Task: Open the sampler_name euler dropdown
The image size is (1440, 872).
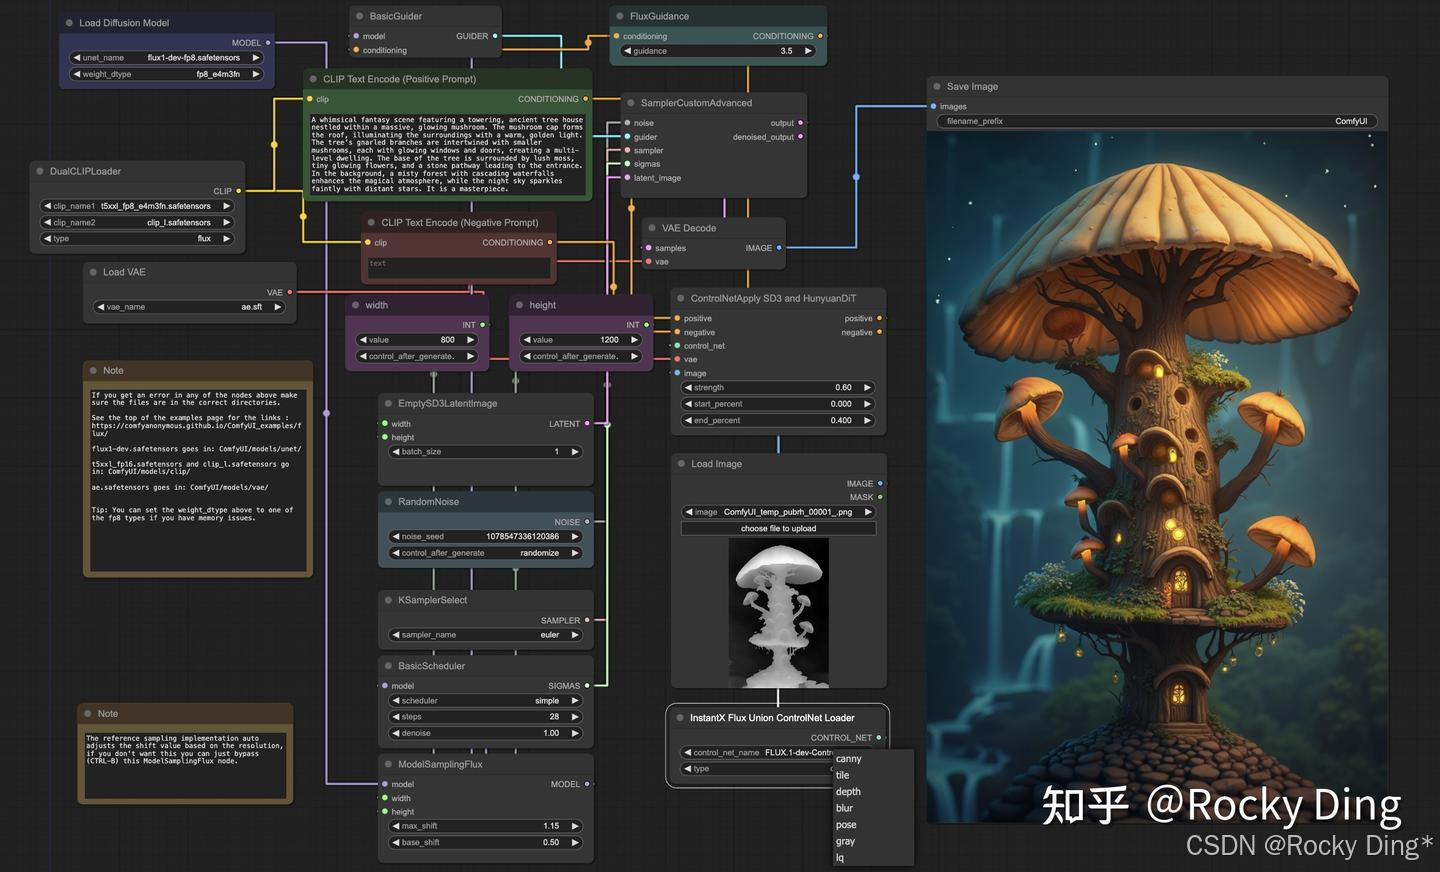Action: tap(485, 635)
